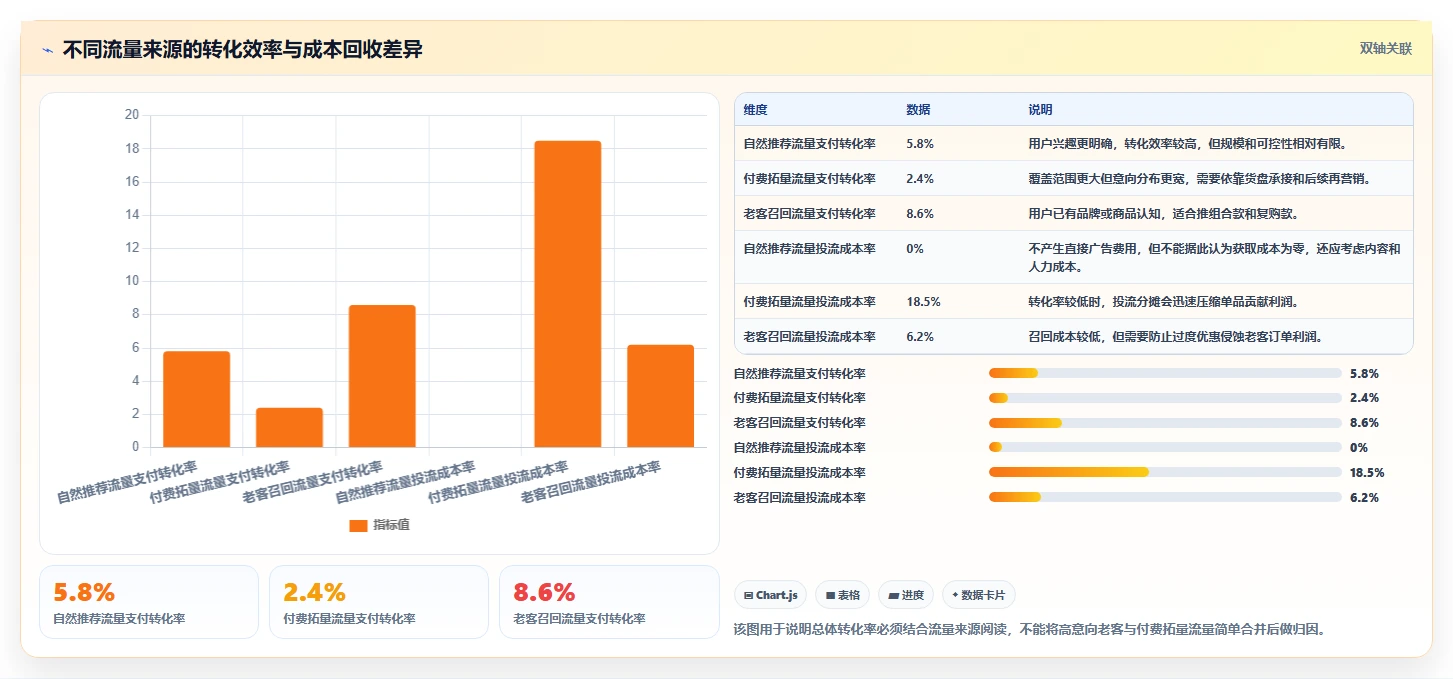Click the 0% value in the table
The image size is (1453, 679).
915,249
